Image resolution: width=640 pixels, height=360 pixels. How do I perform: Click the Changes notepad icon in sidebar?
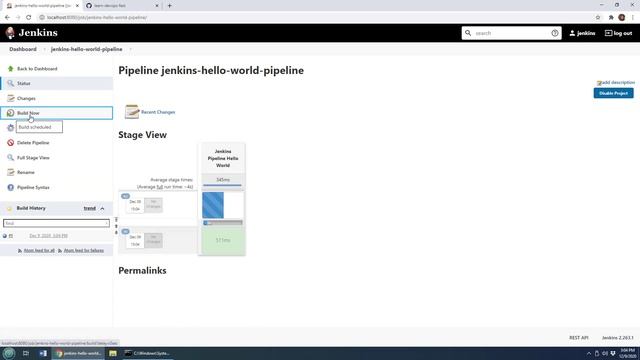11,98
